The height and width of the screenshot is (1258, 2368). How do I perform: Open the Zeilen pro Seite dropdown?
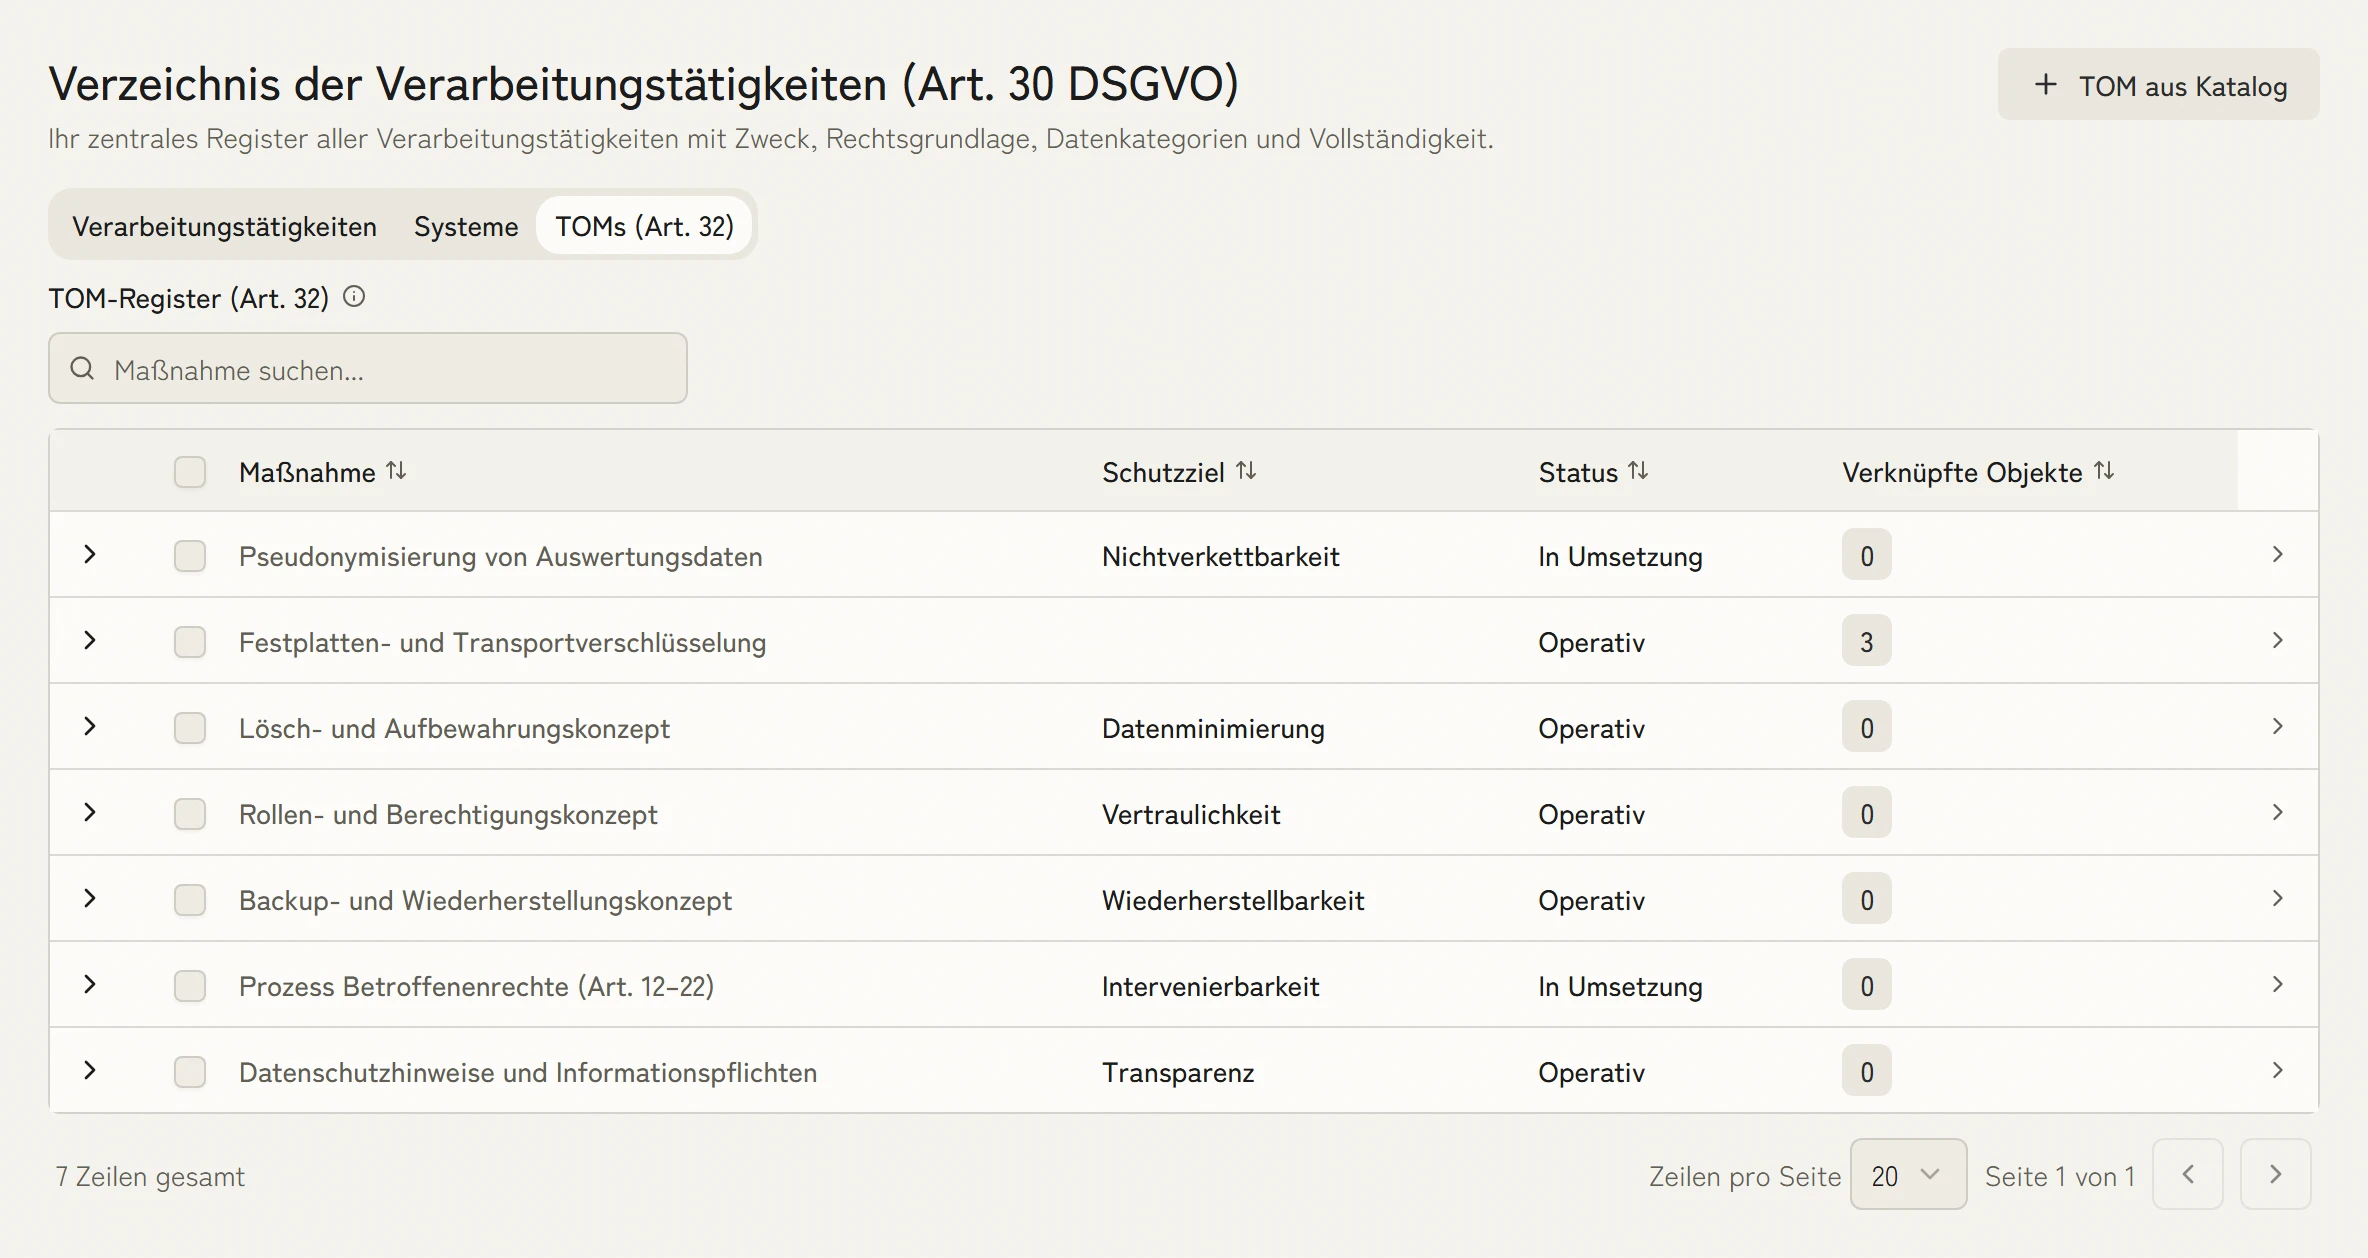(1908, 1174)
